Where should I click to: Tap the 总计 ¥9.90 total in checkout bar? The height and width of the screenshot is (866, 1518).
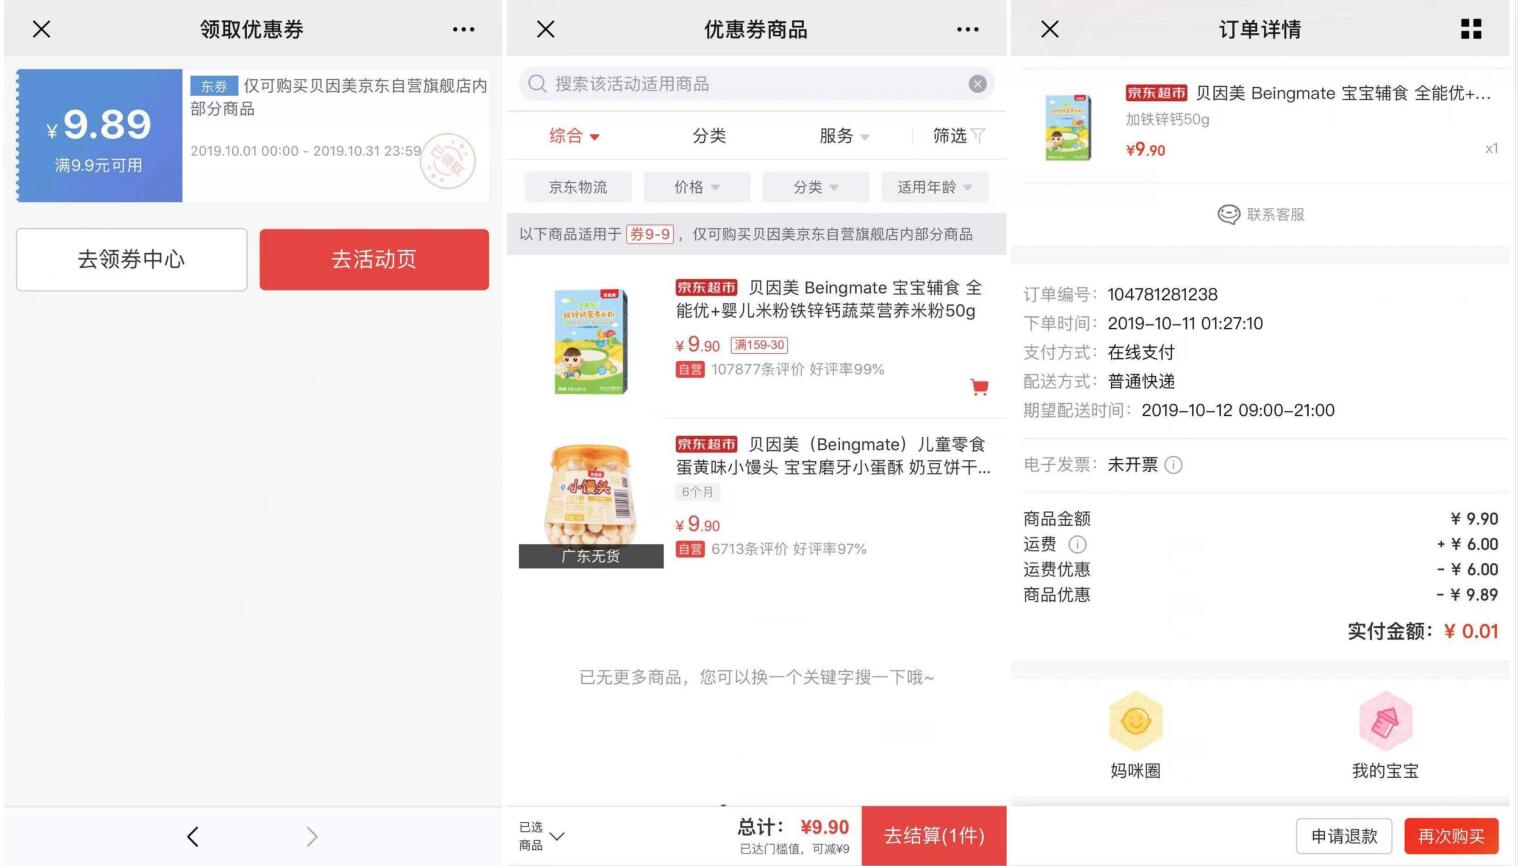coord(794,827)
